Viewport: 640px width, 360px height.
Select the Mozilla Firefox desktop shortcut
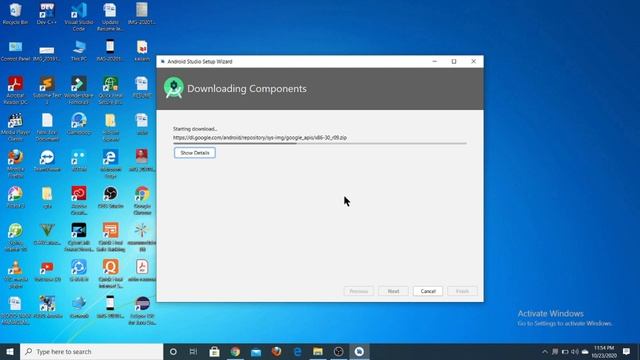[x=16, y=164]
